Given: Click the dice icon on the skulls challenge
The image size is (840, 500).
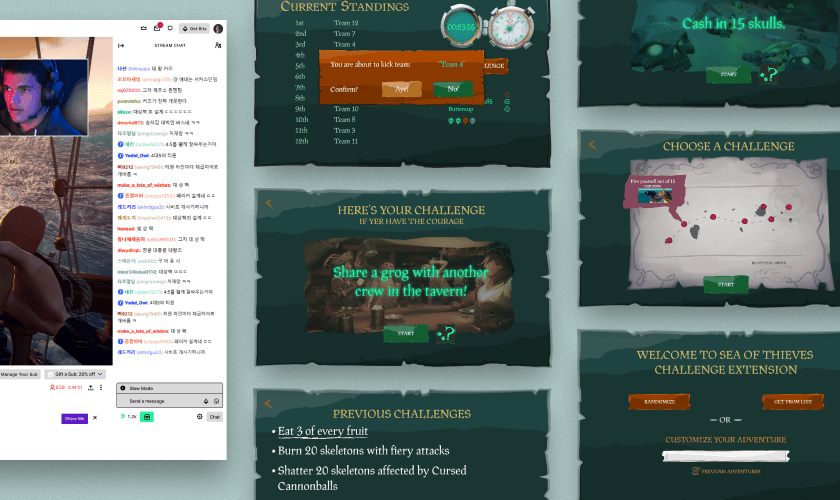Looking at the screenshot, I should point(769,75).
